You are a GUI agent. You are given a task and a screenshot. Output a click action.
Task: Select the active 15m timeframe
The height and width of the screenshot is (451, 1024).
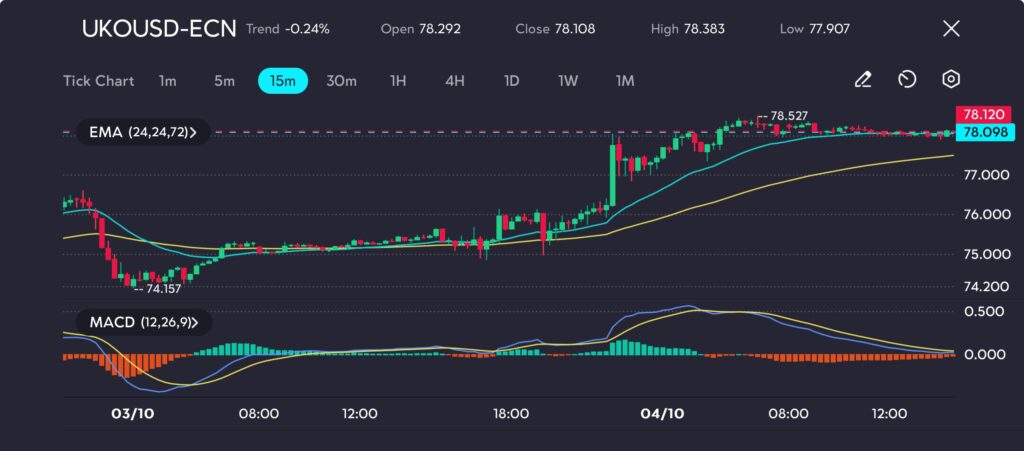(283, 81)
